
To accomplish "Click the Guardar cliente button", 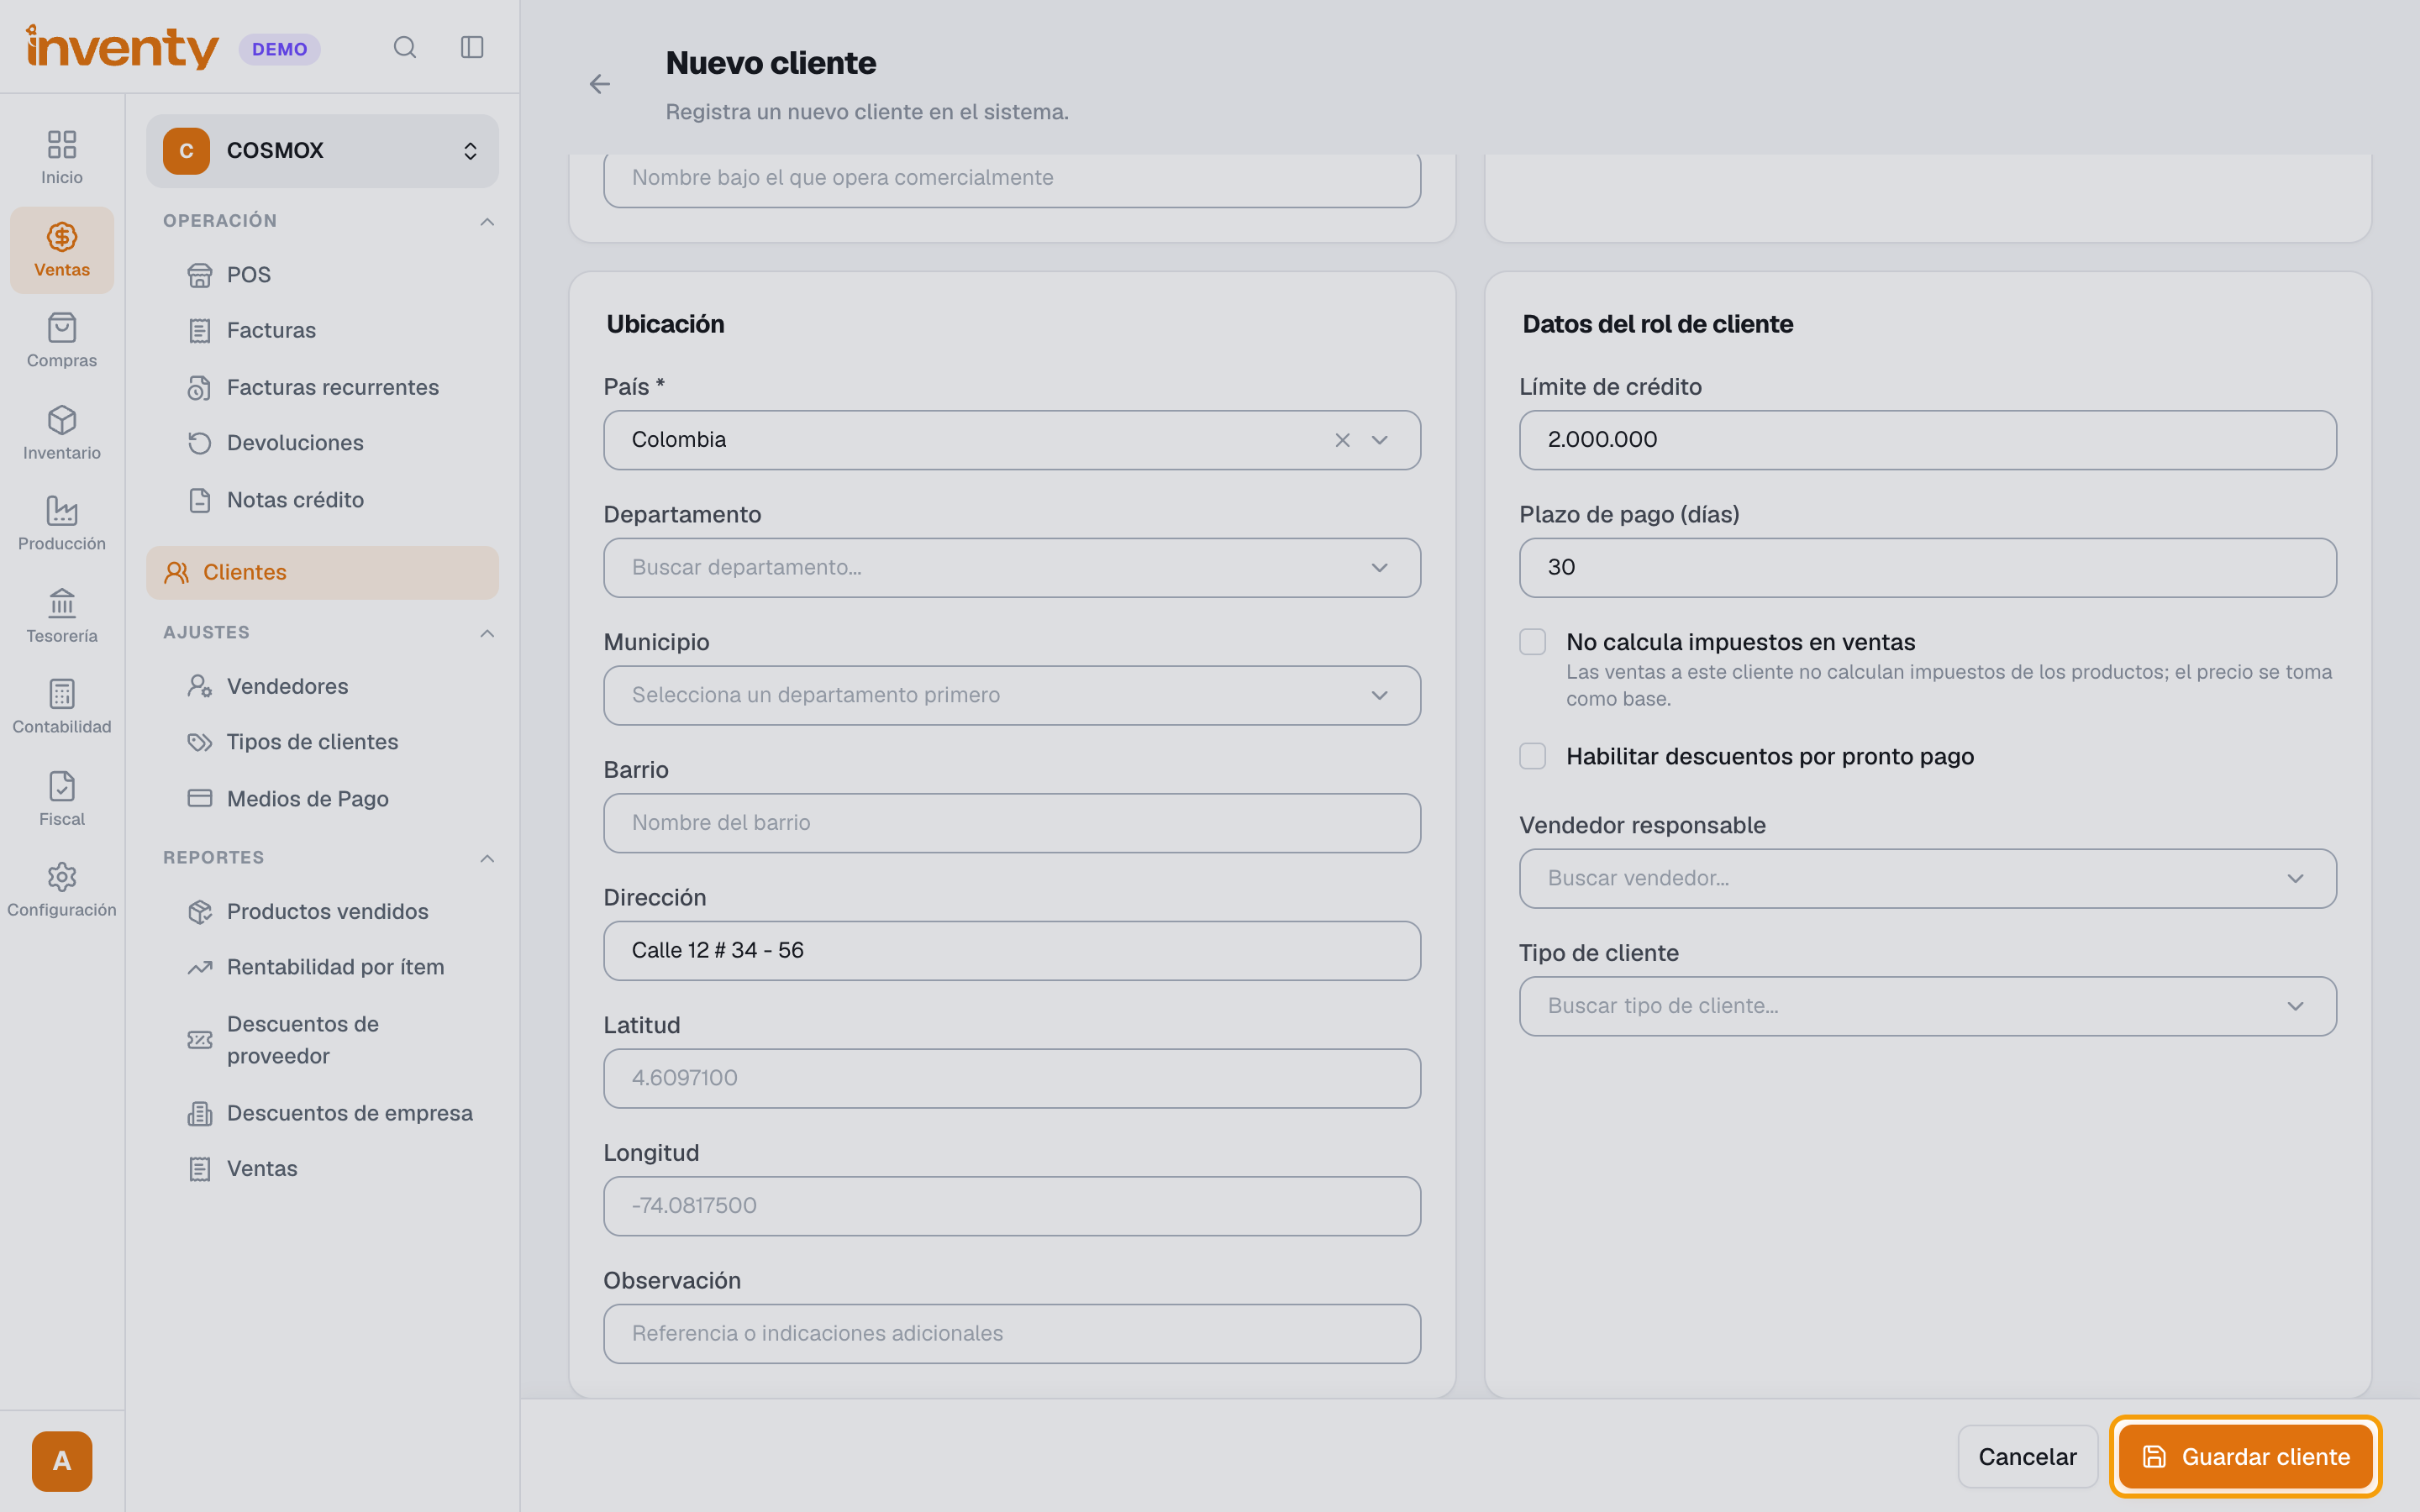I will coord(2245,1457).
